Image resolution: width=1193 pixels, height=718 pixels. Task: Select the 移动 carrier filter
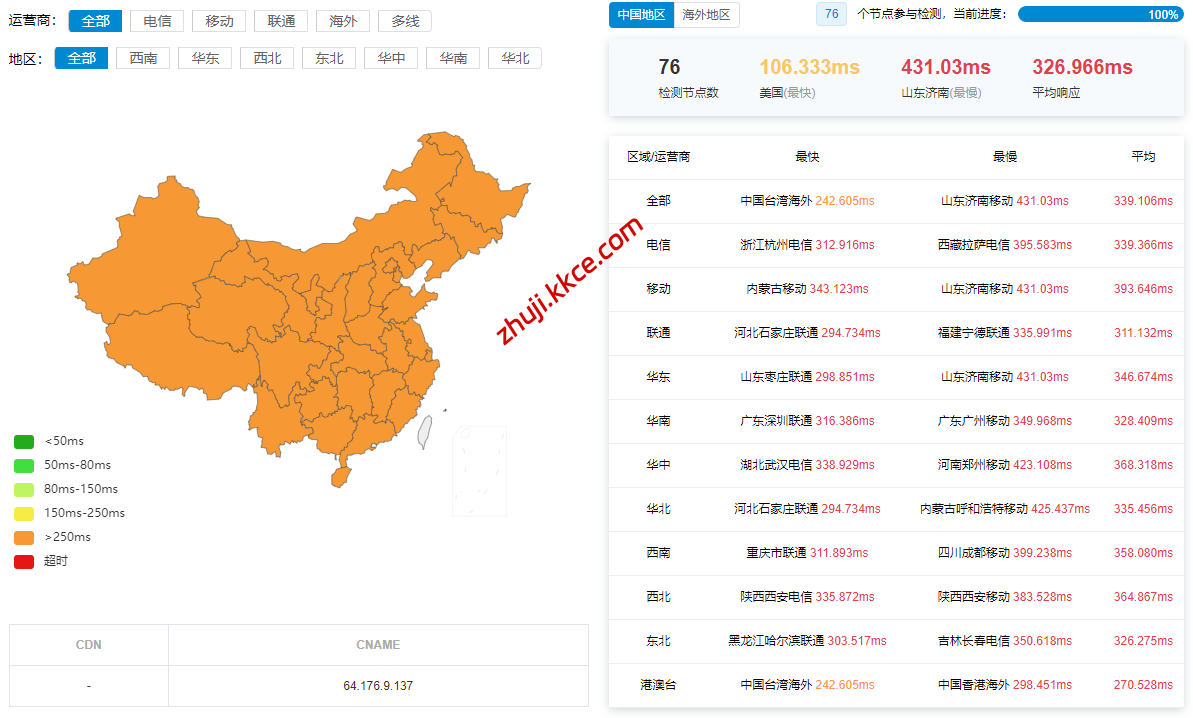pyautogui.click(x=219, y=21)
